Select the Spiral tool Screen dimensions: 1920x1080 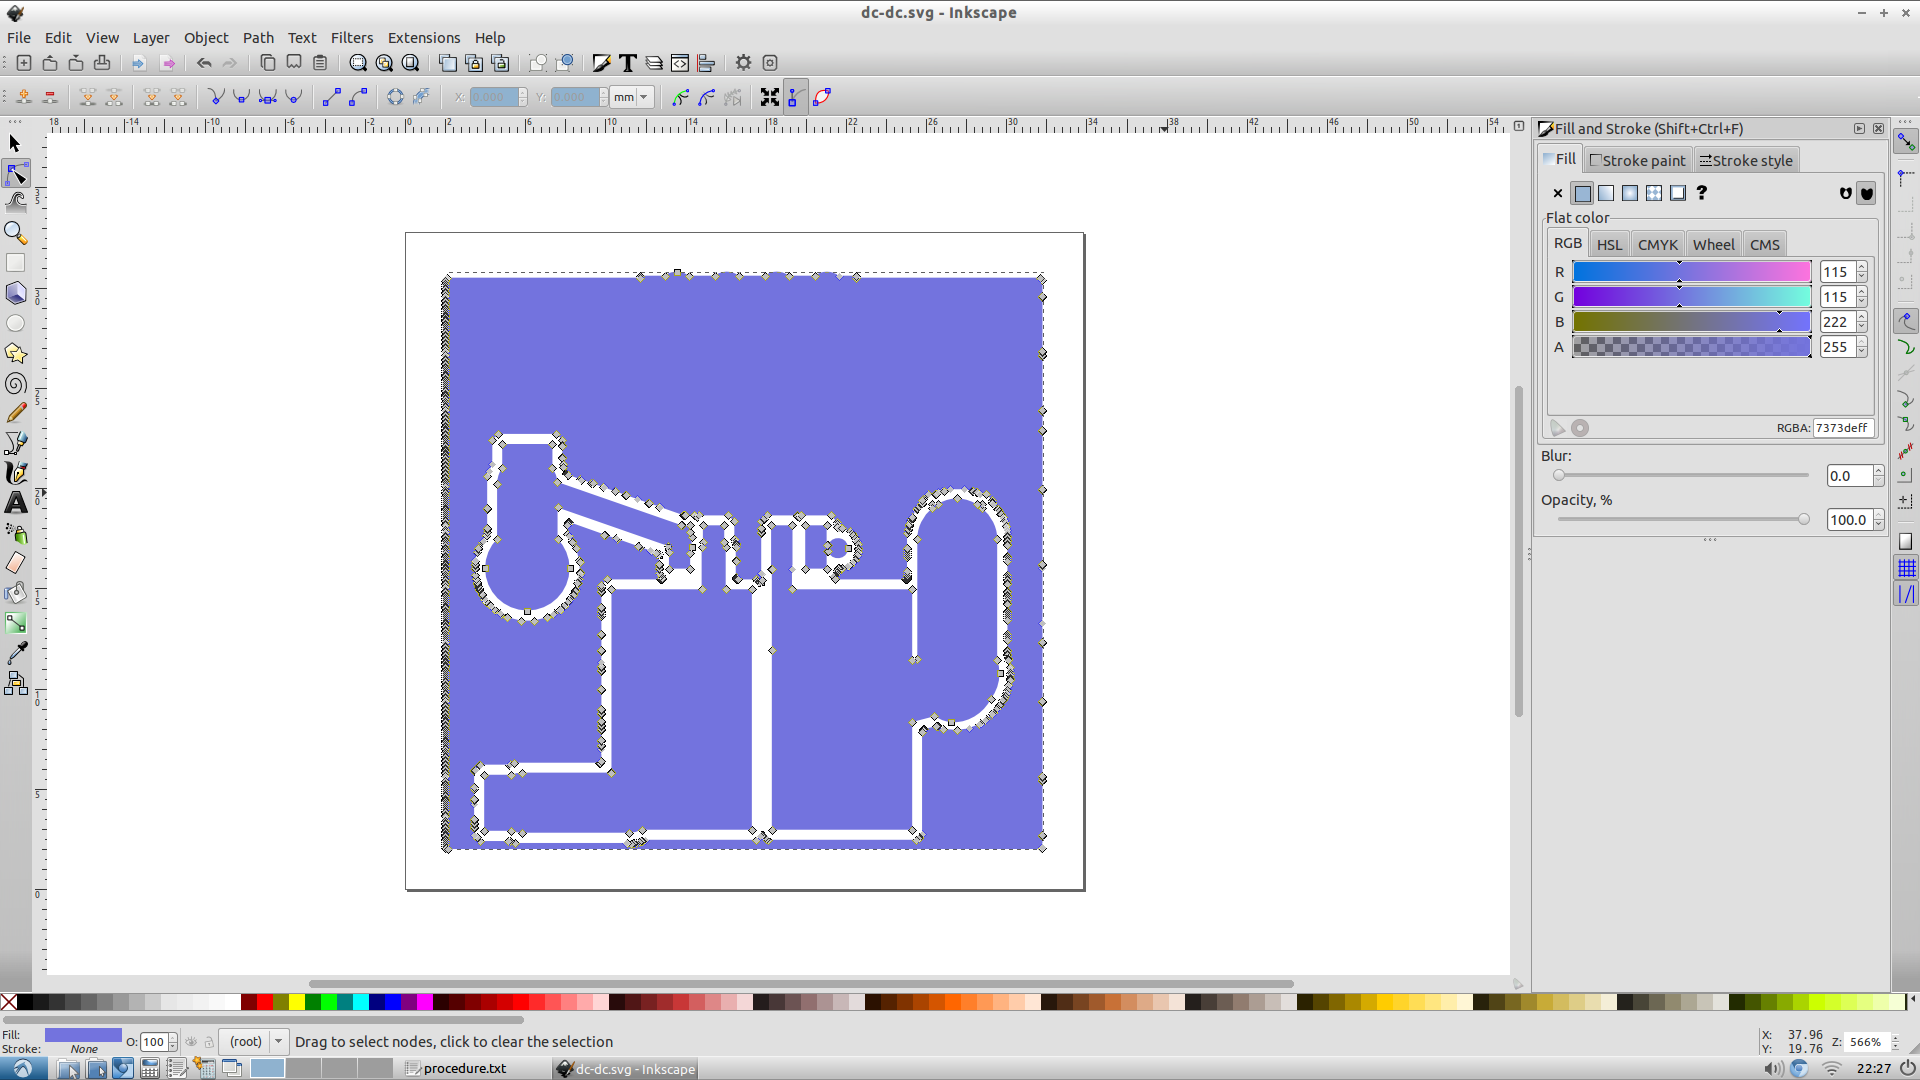pos(16,382)
